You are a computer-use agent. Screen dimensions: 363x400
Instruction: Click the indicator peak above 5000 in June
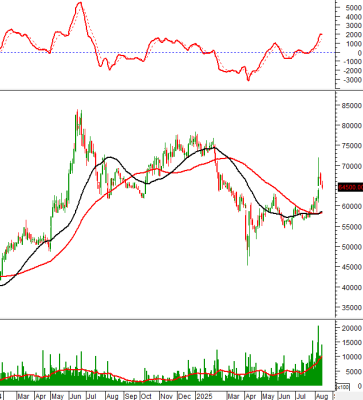pos(80,3)
